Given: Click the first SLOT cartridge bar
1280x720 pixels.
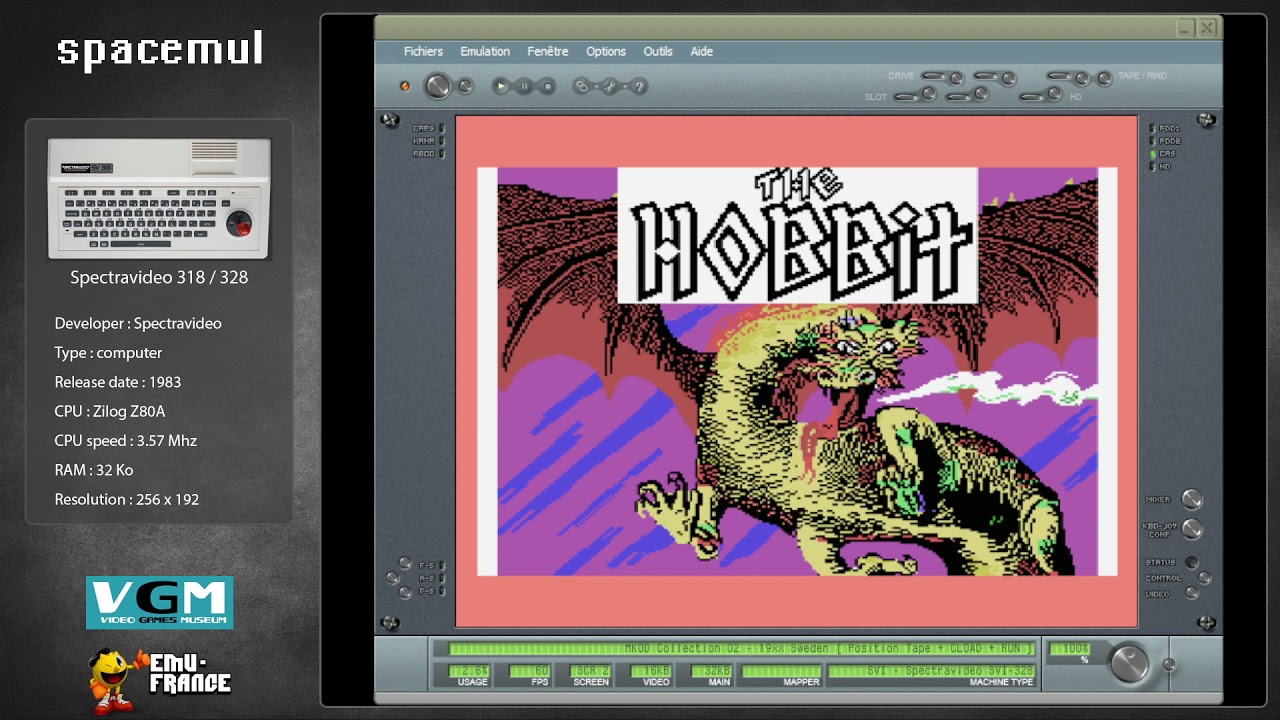Looking at the screenshot, I should (906, 97).
